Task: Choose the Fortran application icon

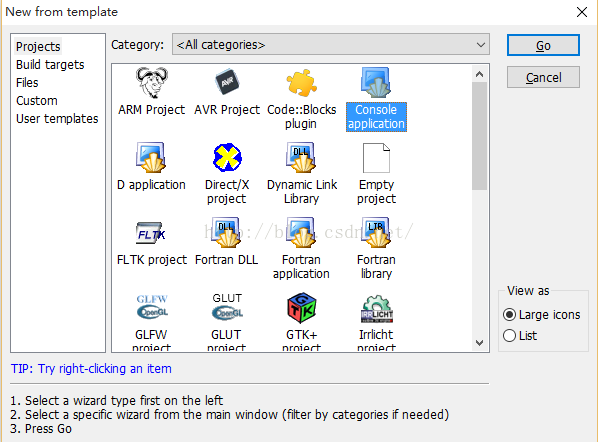Action: click(301, 233)
